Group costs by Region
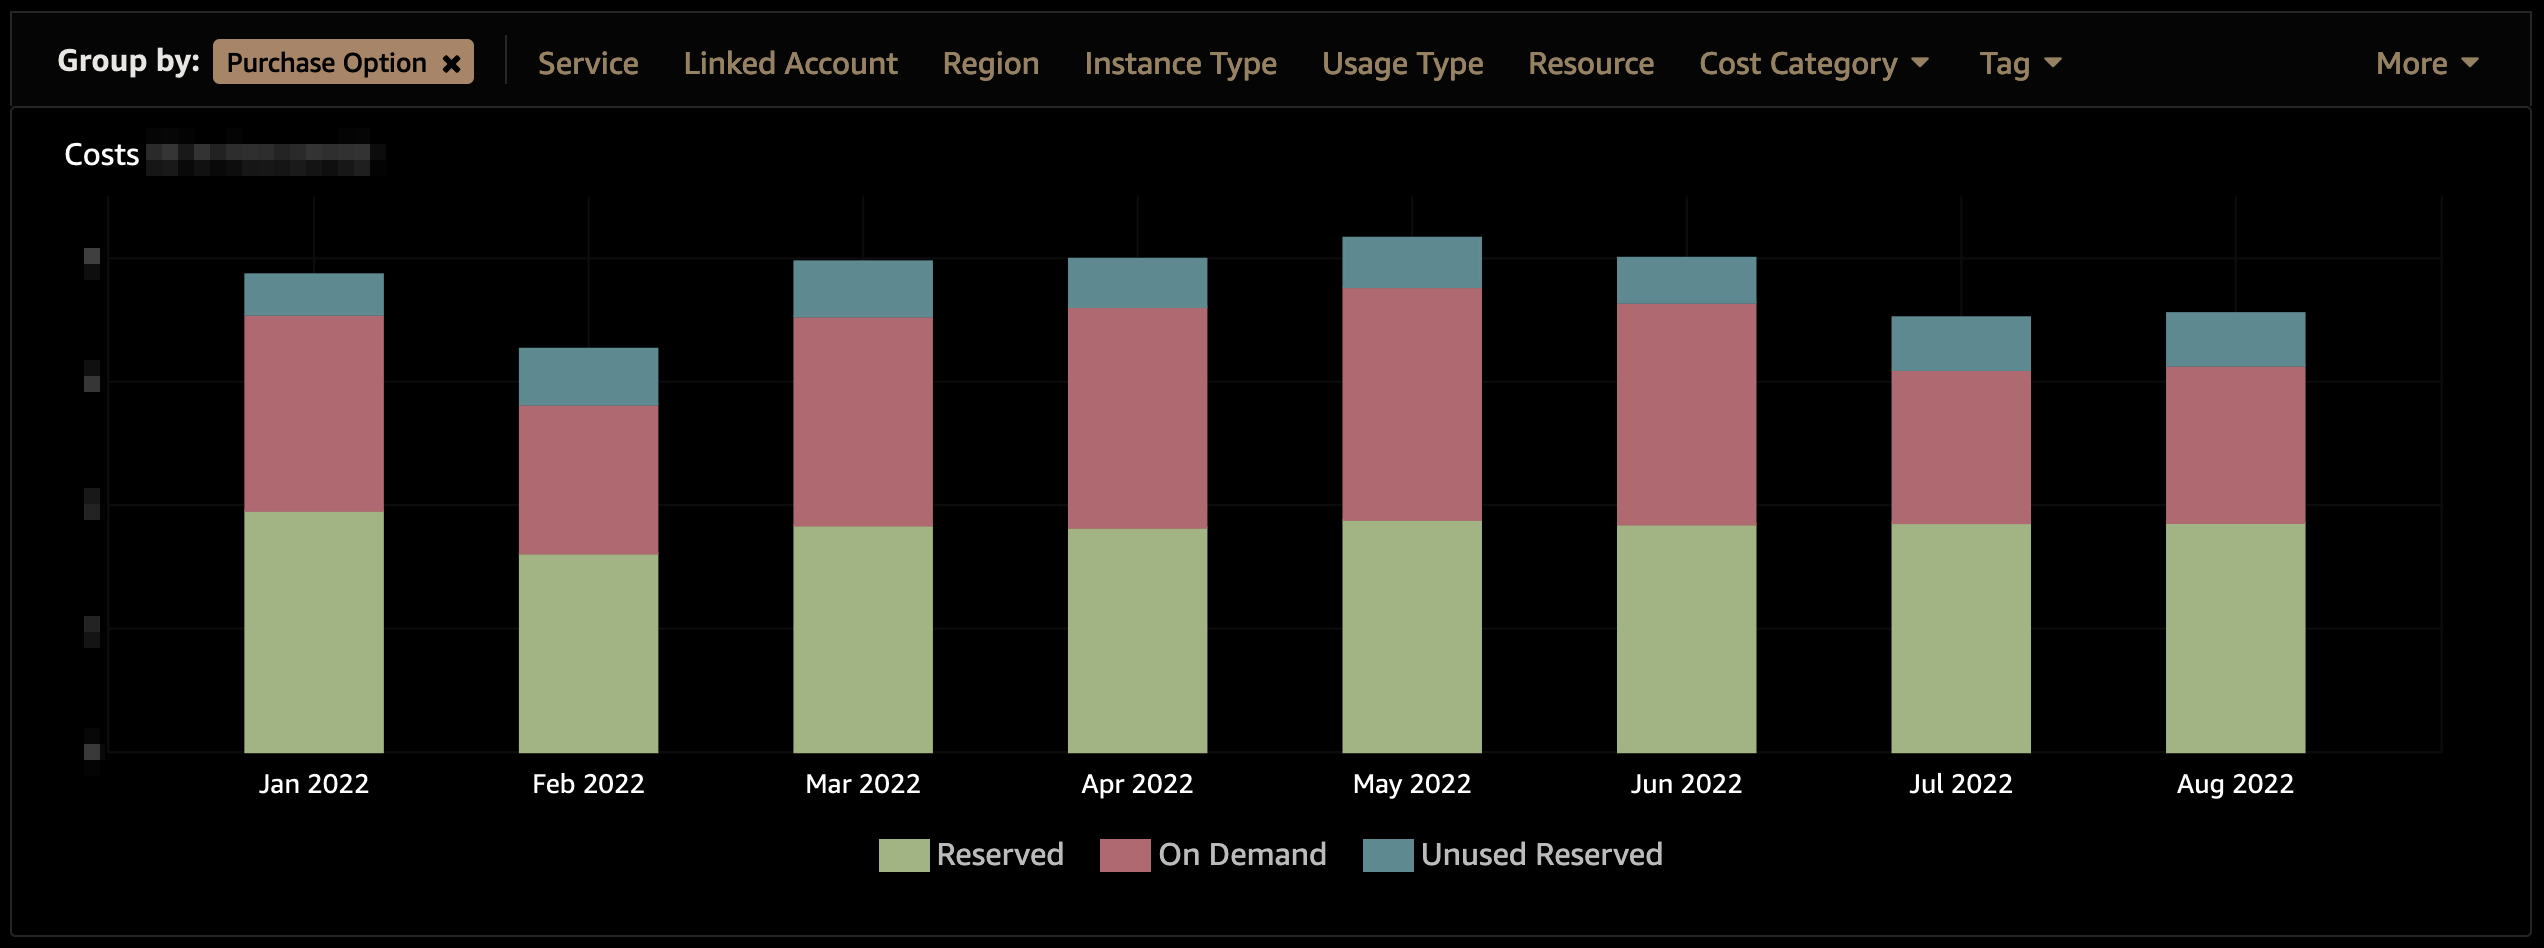 coord(990,62)
